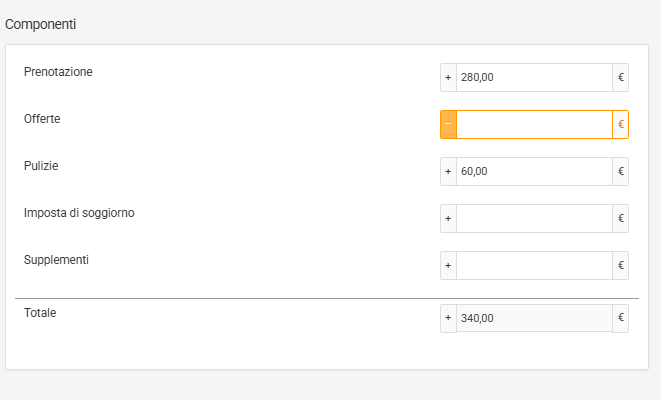
Task: Toggle the plus sign for Prenotazione
Action: click(448, 78)
